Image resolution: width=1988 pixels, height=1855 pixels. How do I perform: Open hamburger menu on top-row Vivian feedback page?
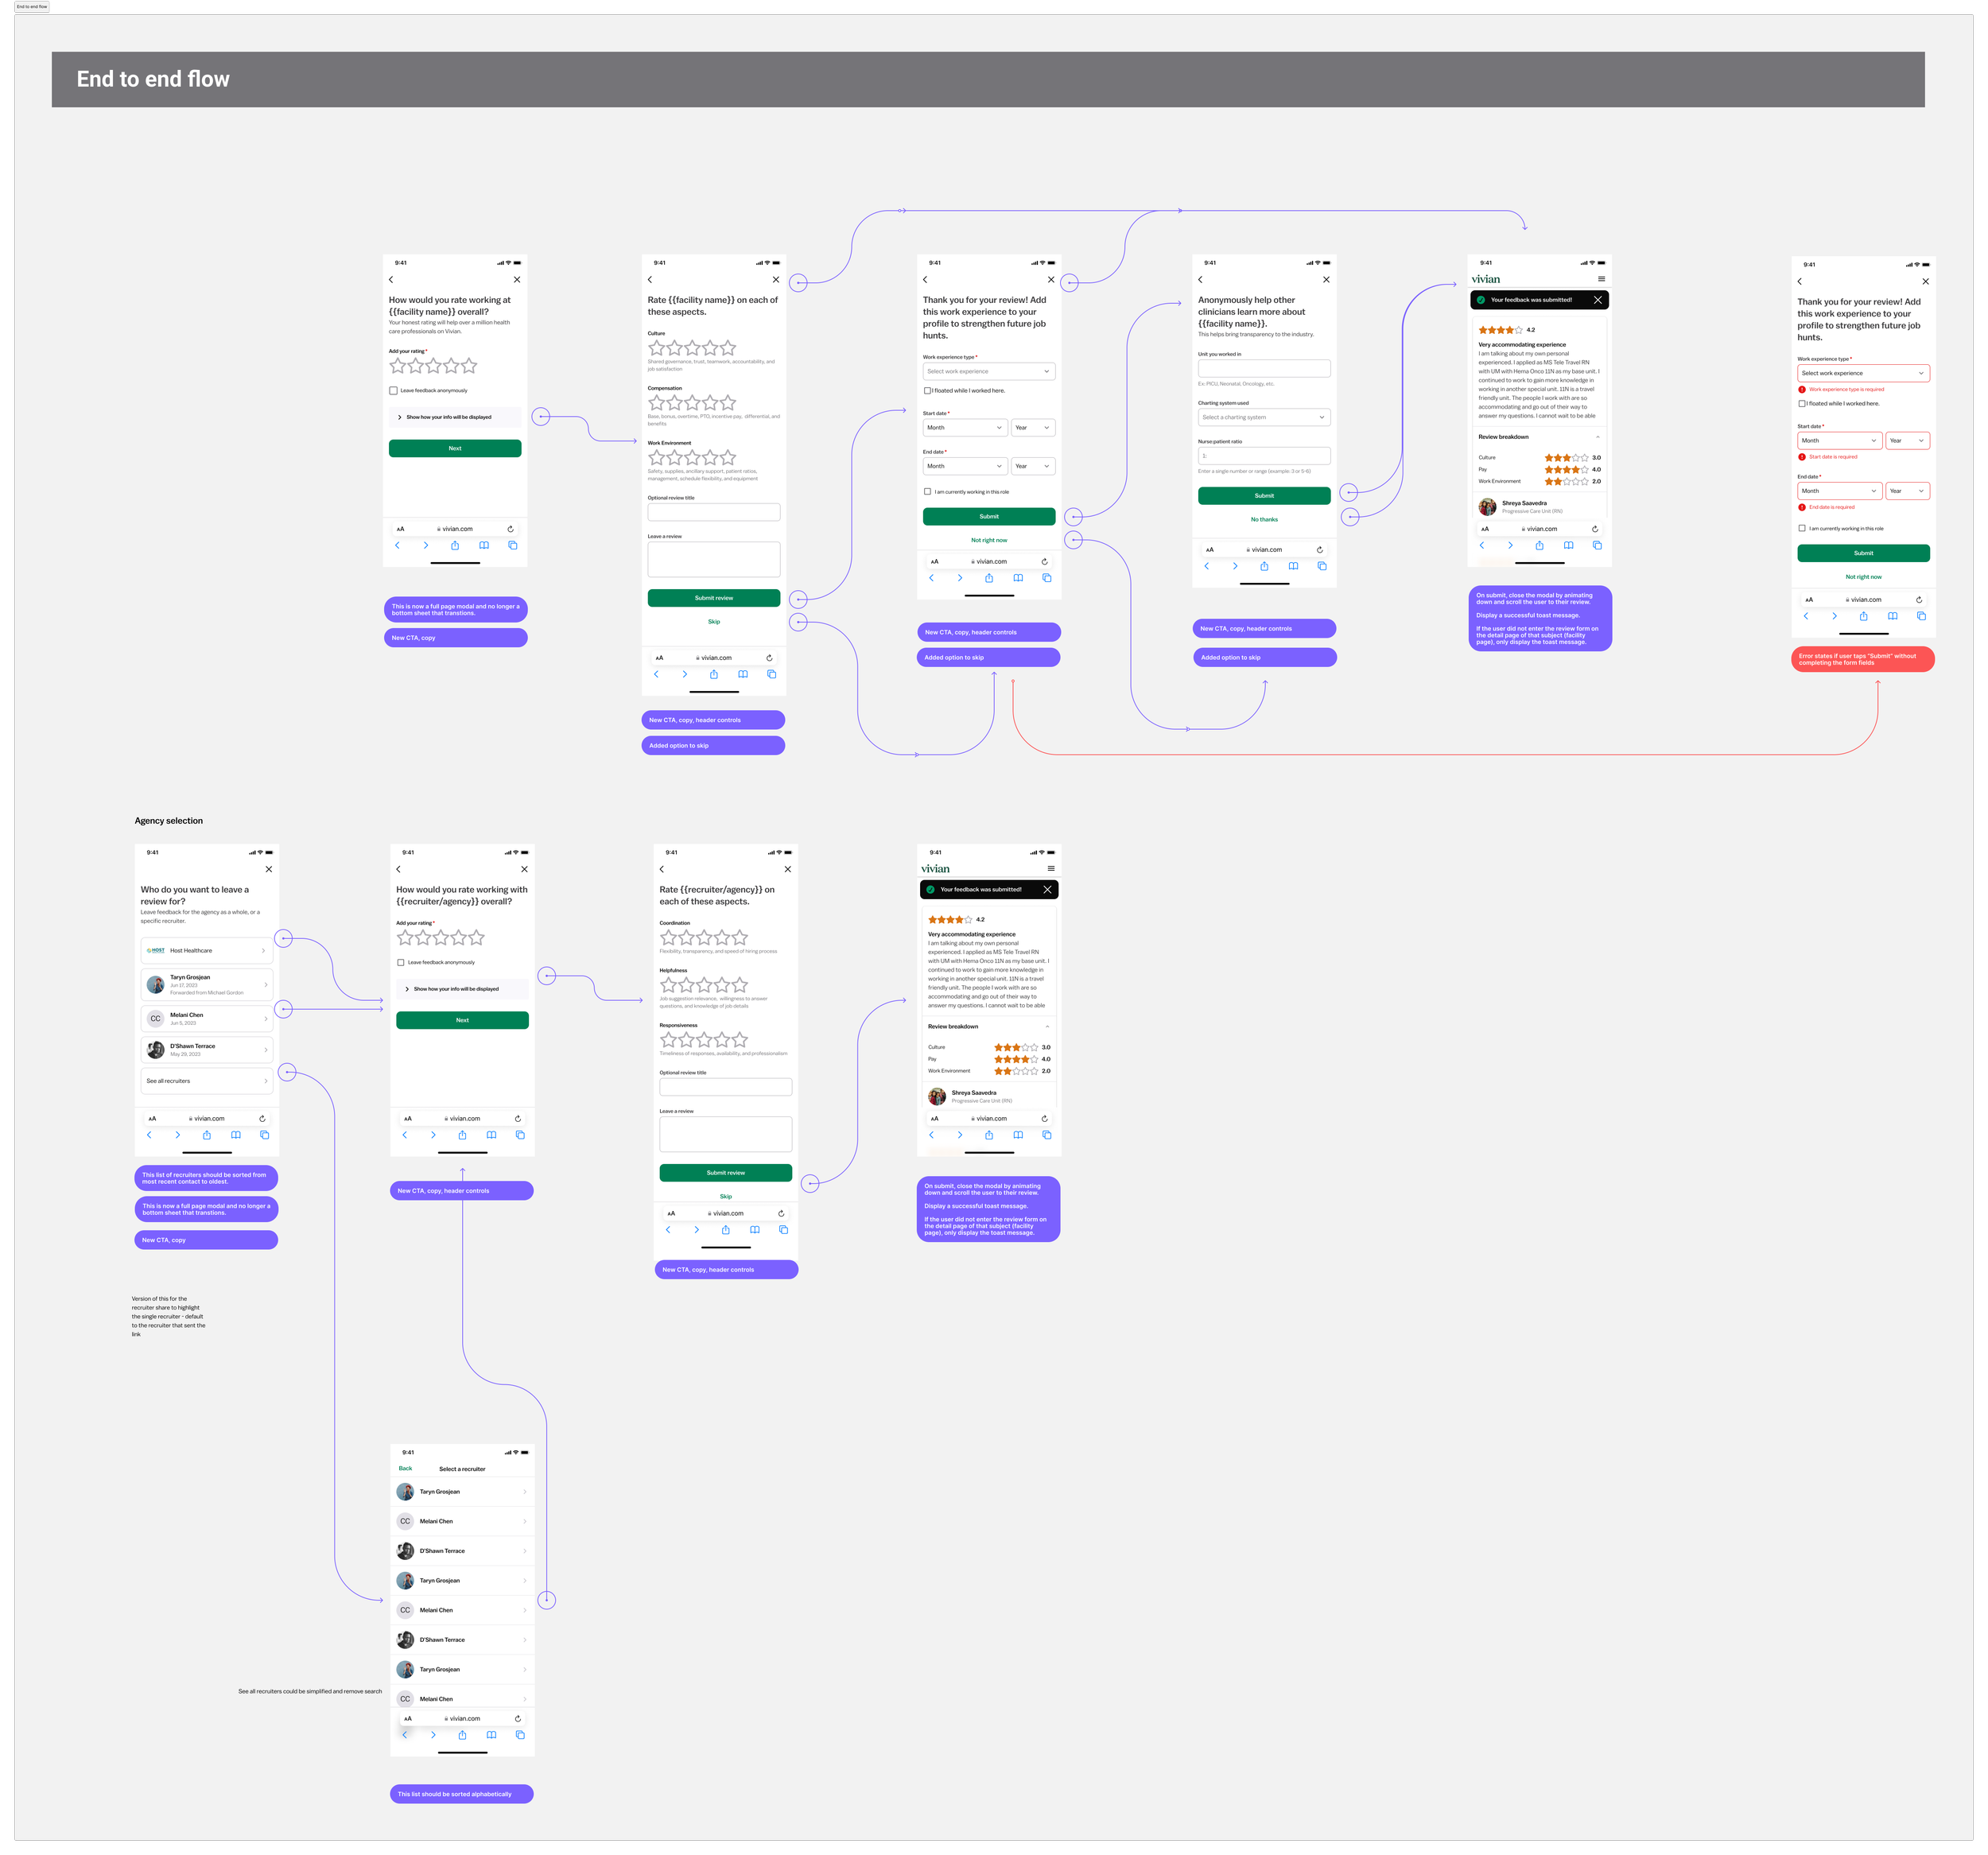pos(1601,279)
